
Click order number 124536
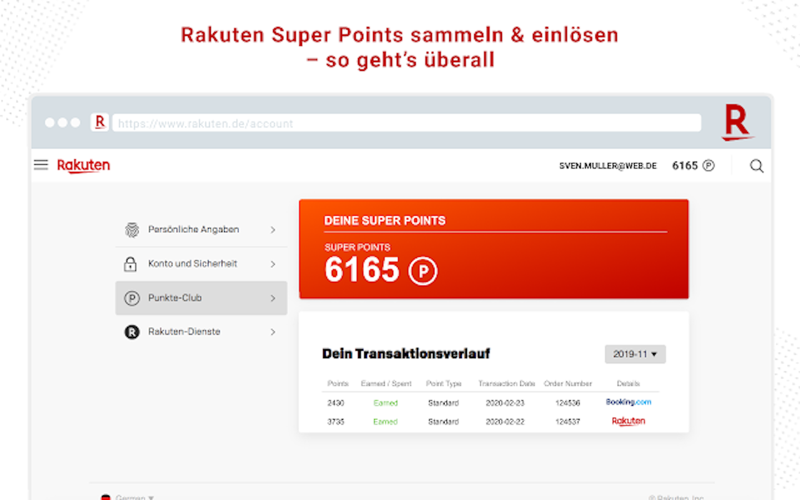tap(568, 403)
